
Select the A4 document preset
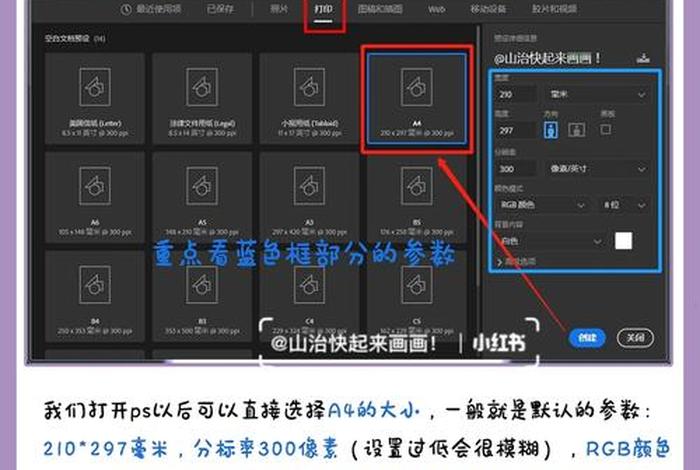point(417,99)
